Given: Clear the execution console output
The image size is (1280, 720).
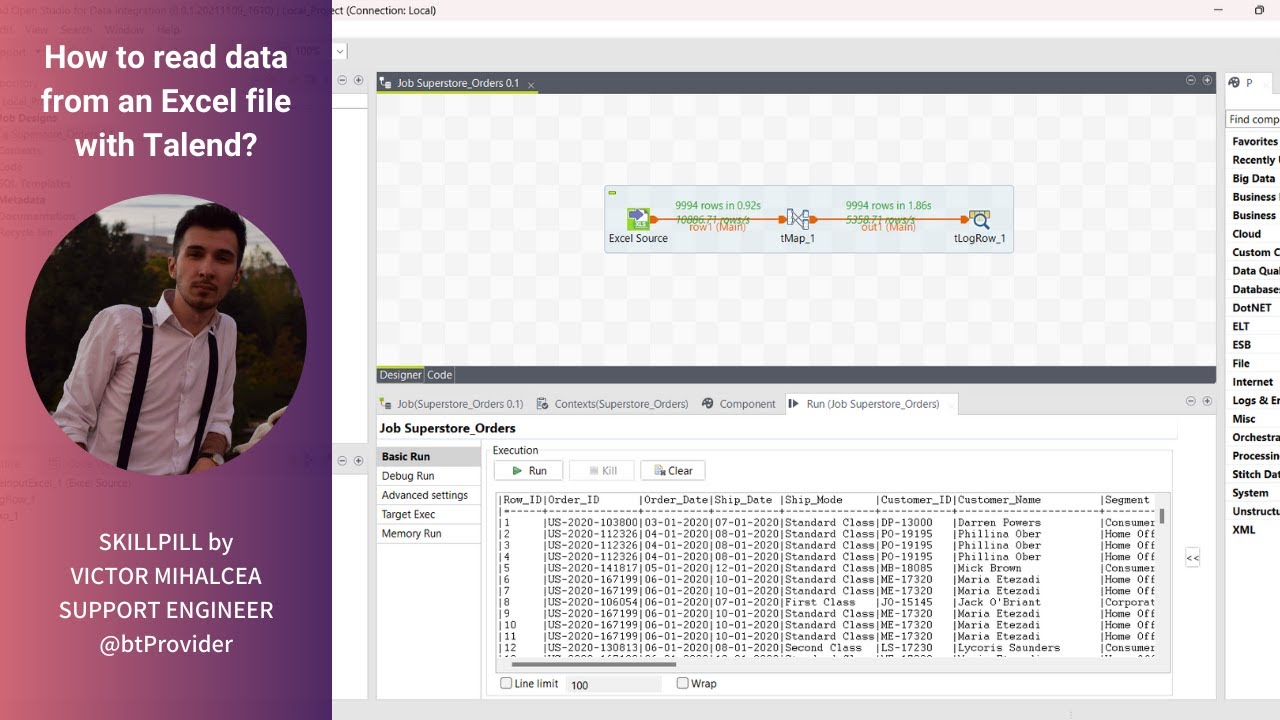Looking at the screenshot, I should click(673, 470).
